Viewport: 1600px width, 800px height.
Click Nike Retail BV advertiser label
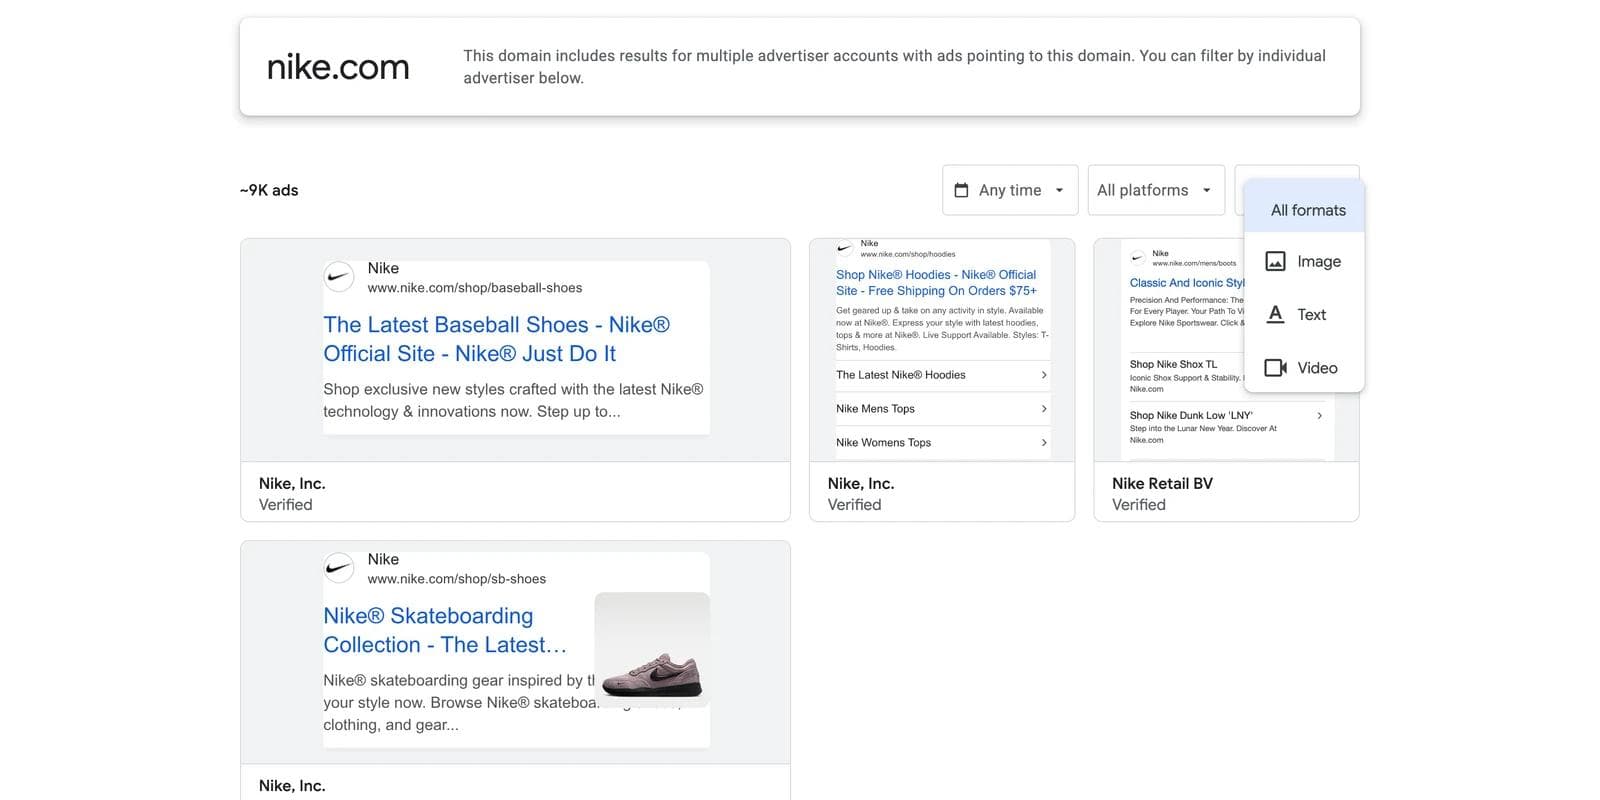[x=1162, y=483]
